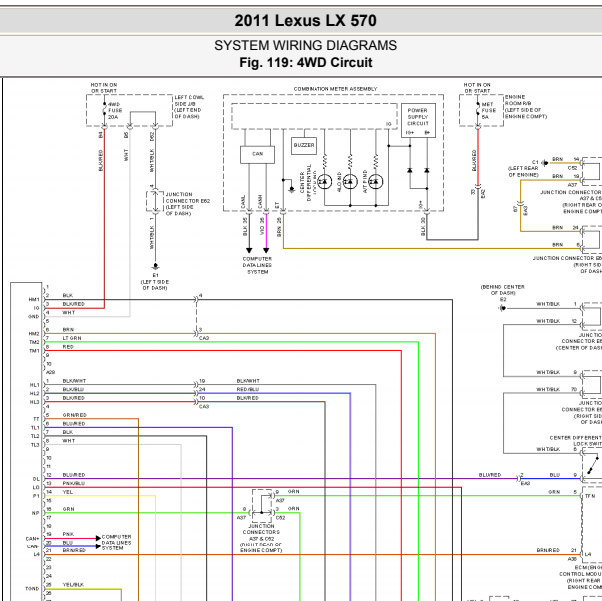
Task: Click "JUNCTION CONNECTOR E62 (LEFT SIDE OF DASH)" label
Action: (x=187, y=204)
